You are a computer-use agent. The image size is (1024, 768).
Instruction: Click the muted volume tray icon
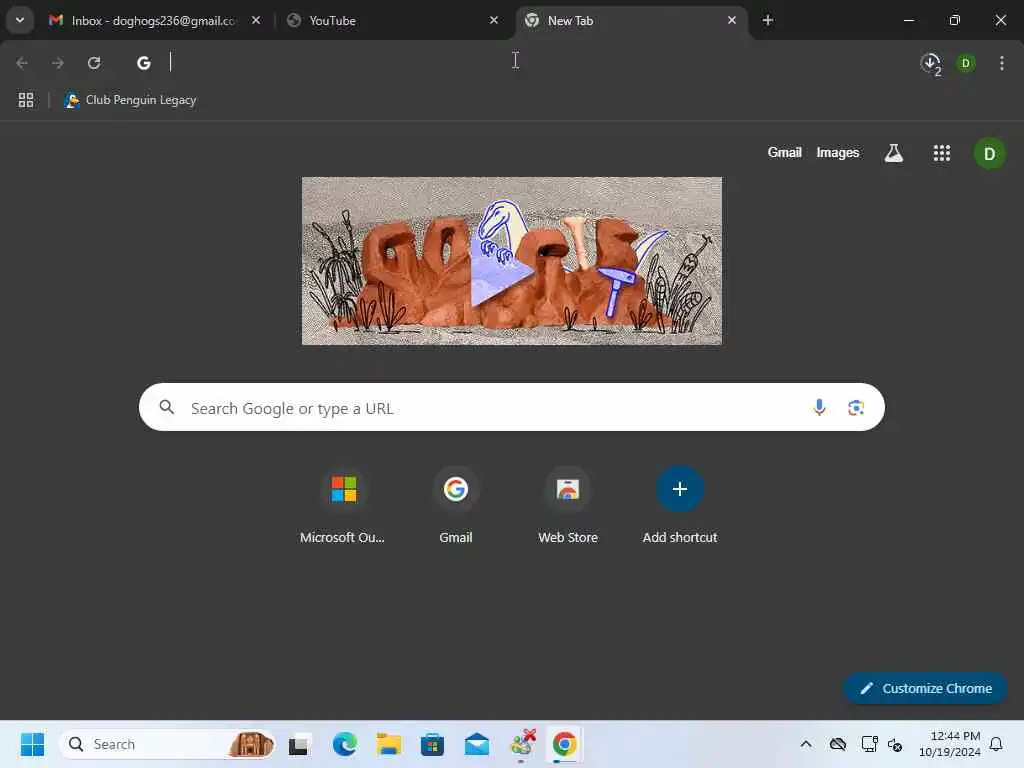[895, 744]
